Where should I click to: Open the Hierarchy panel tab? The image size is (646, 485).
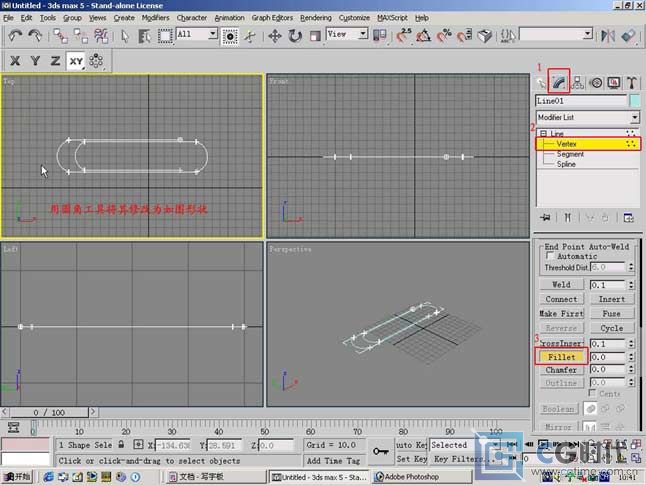(x=578, y=82)
